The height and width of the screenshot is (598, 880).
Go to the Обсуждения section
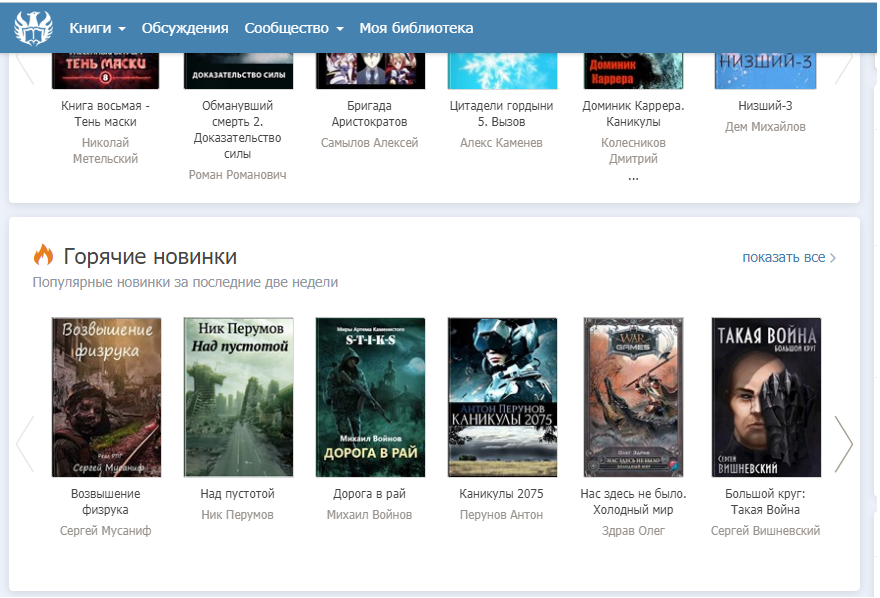(185, 28)
